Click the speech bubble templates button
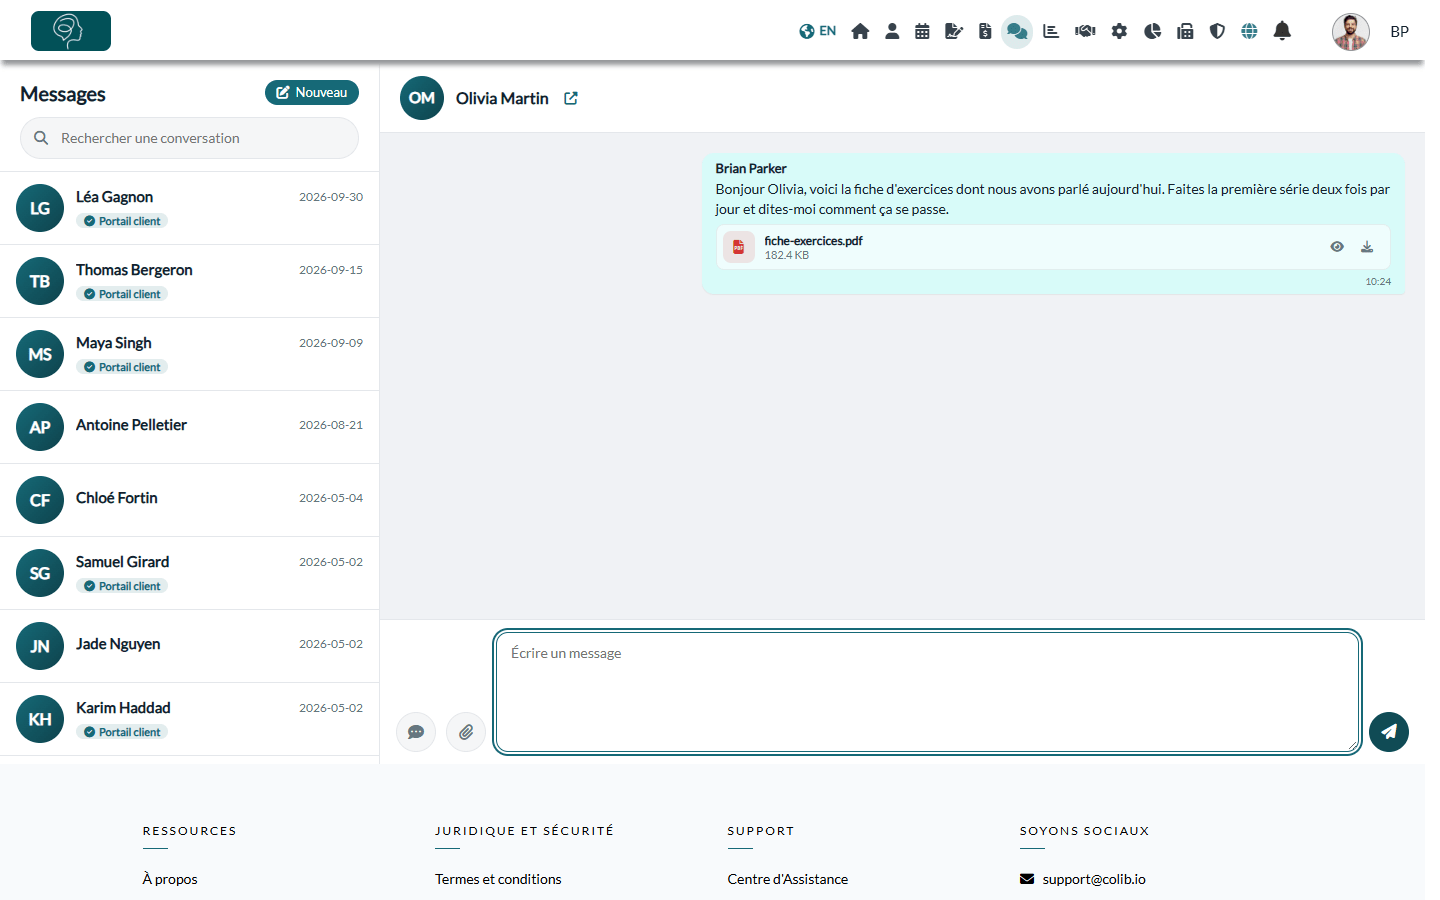The image size is (1440, 900). [x=416, y=732]
